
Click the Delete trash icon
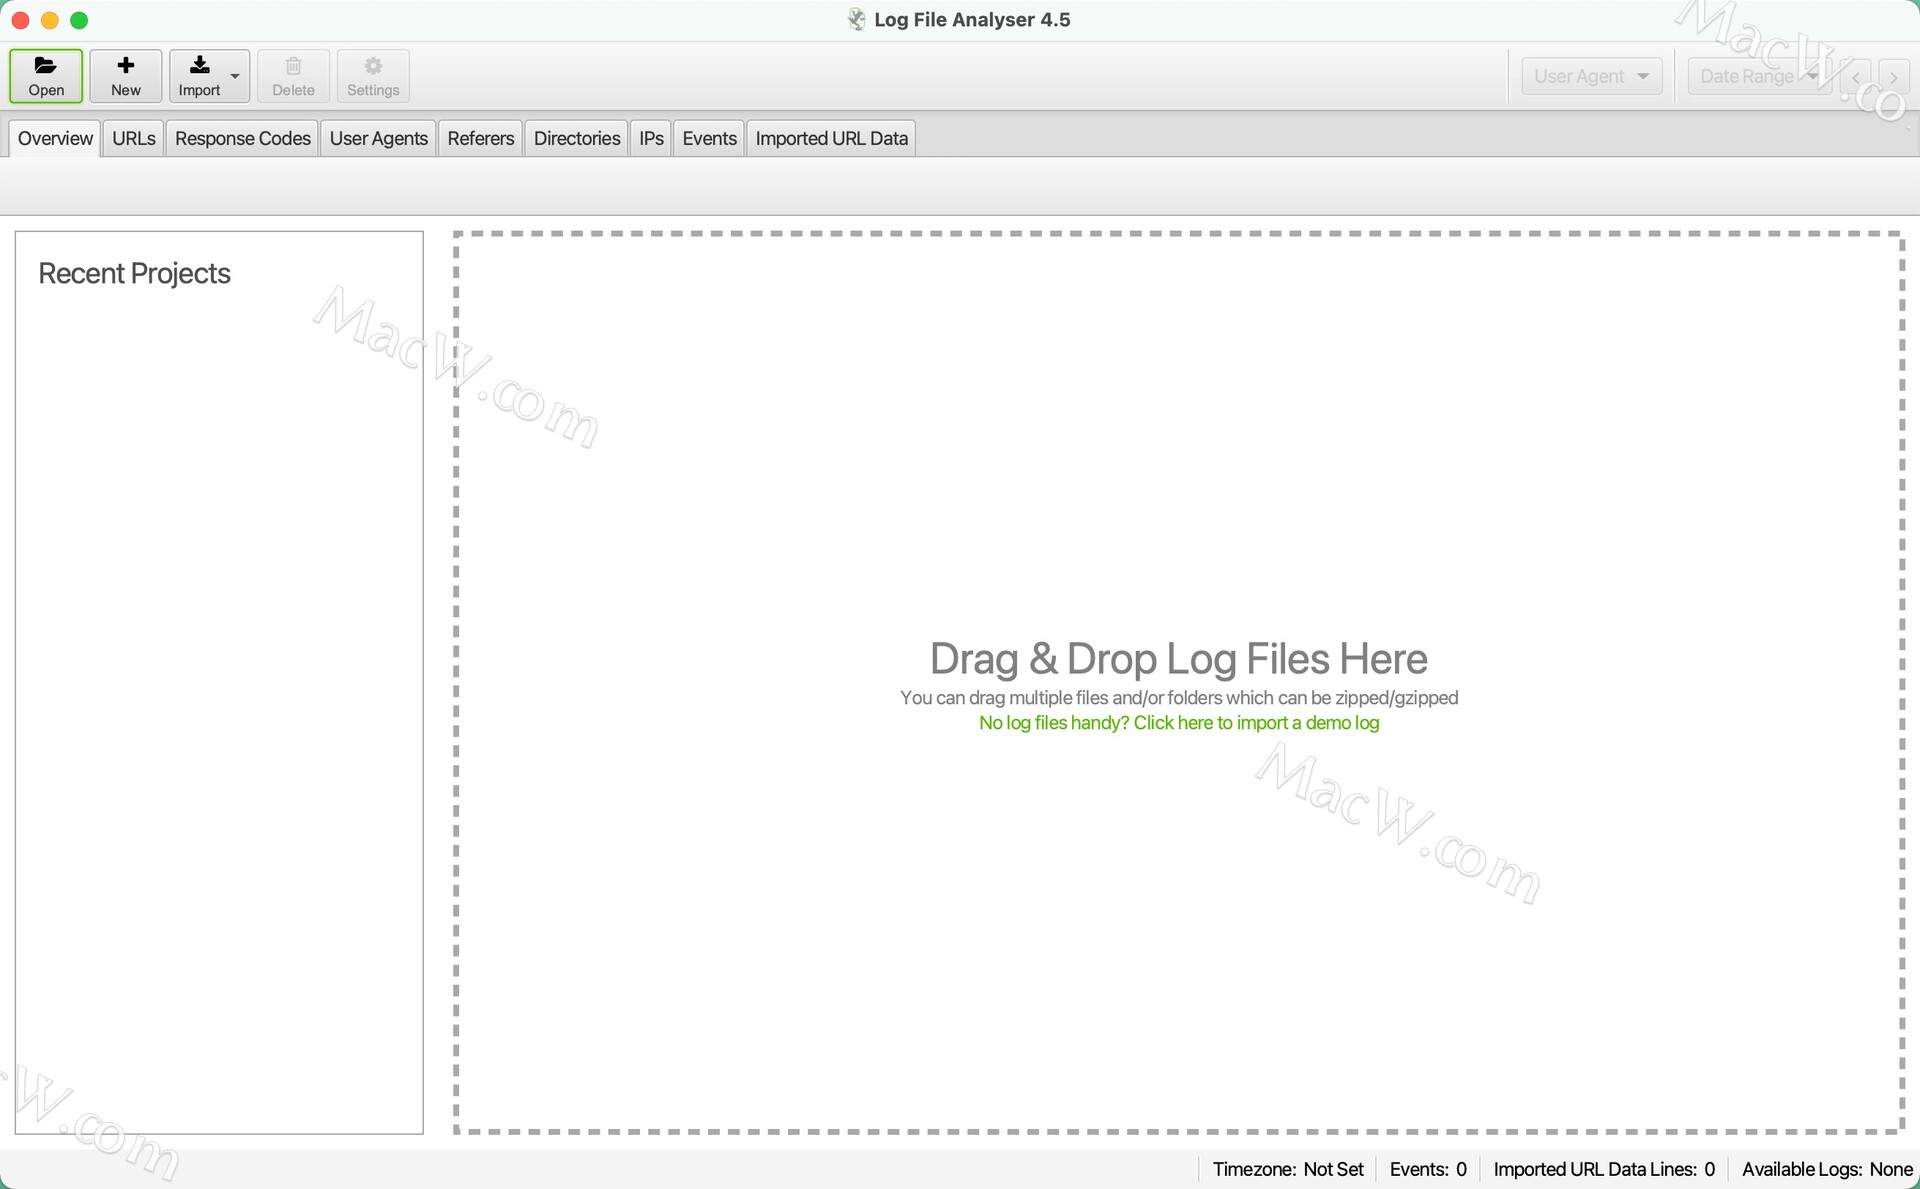click(293, 66)
